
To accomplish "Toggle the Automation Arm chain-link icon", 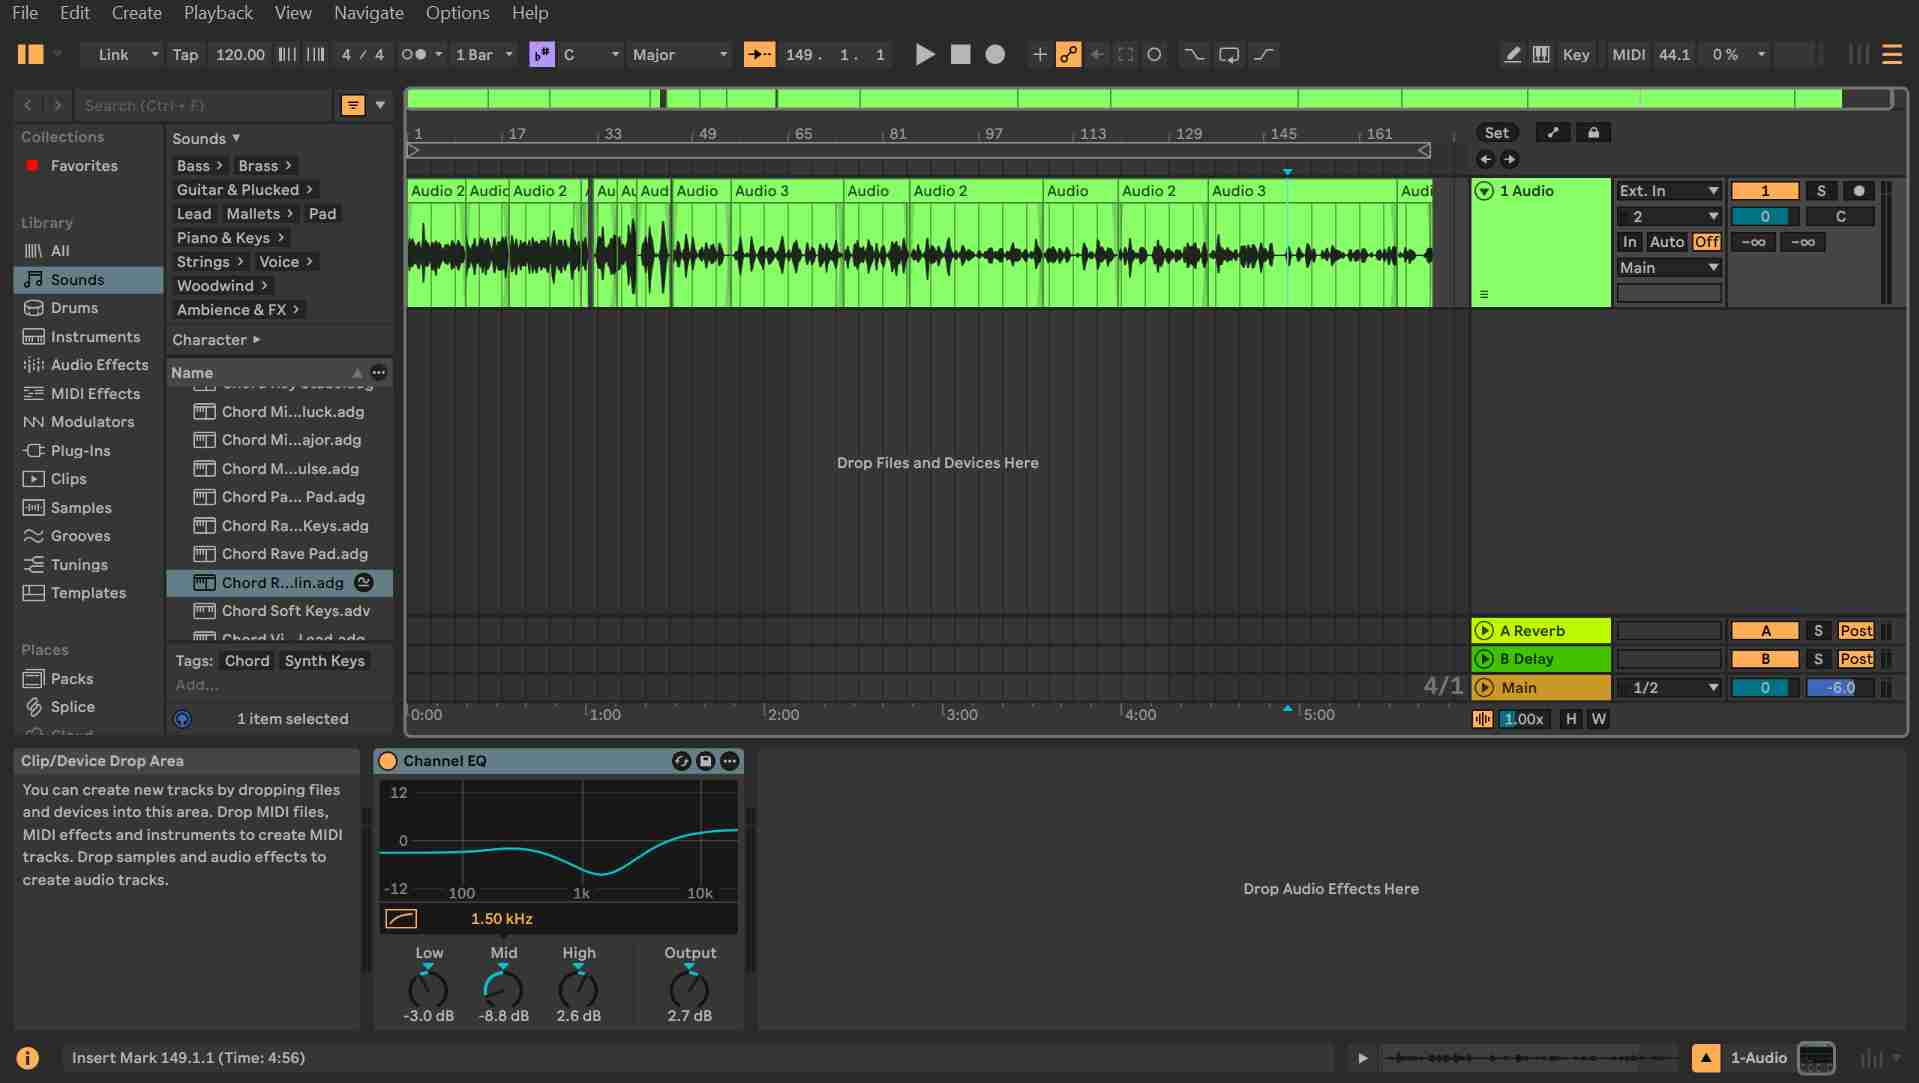I will tap(1068, 54).
